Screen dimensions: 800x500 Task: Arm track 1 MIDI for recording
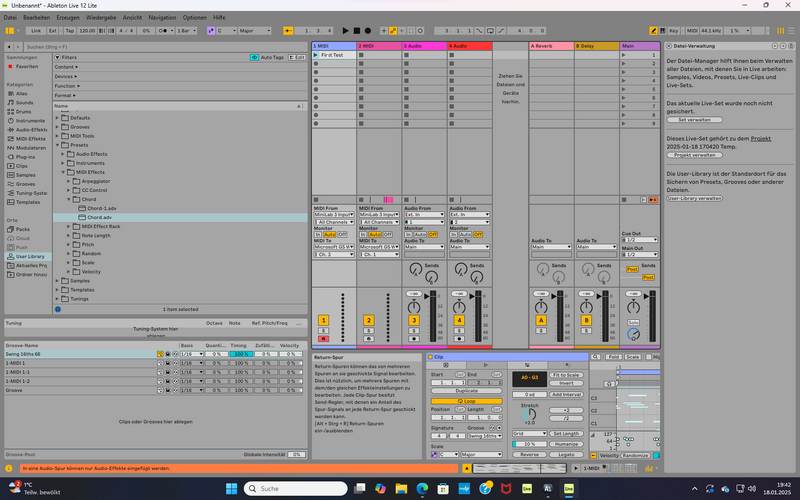click(323, 339)
